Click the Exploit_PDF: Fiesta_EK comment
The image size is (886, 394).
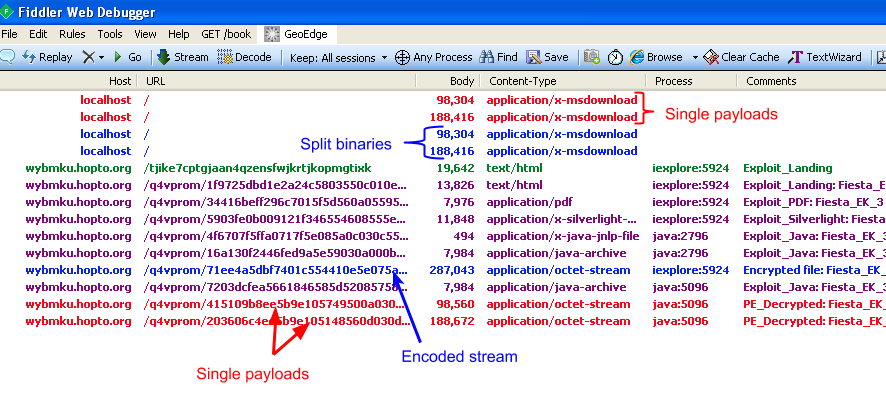coord(814,202)
